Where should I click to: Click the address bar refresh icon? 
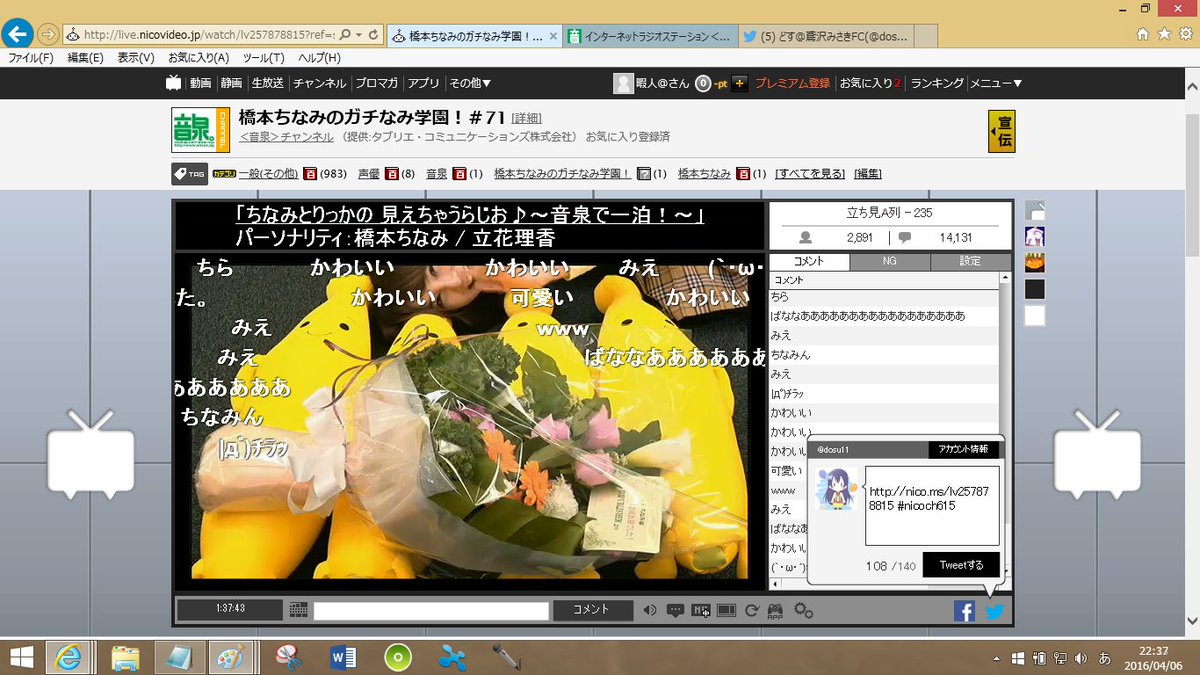(x=374, y=35)
